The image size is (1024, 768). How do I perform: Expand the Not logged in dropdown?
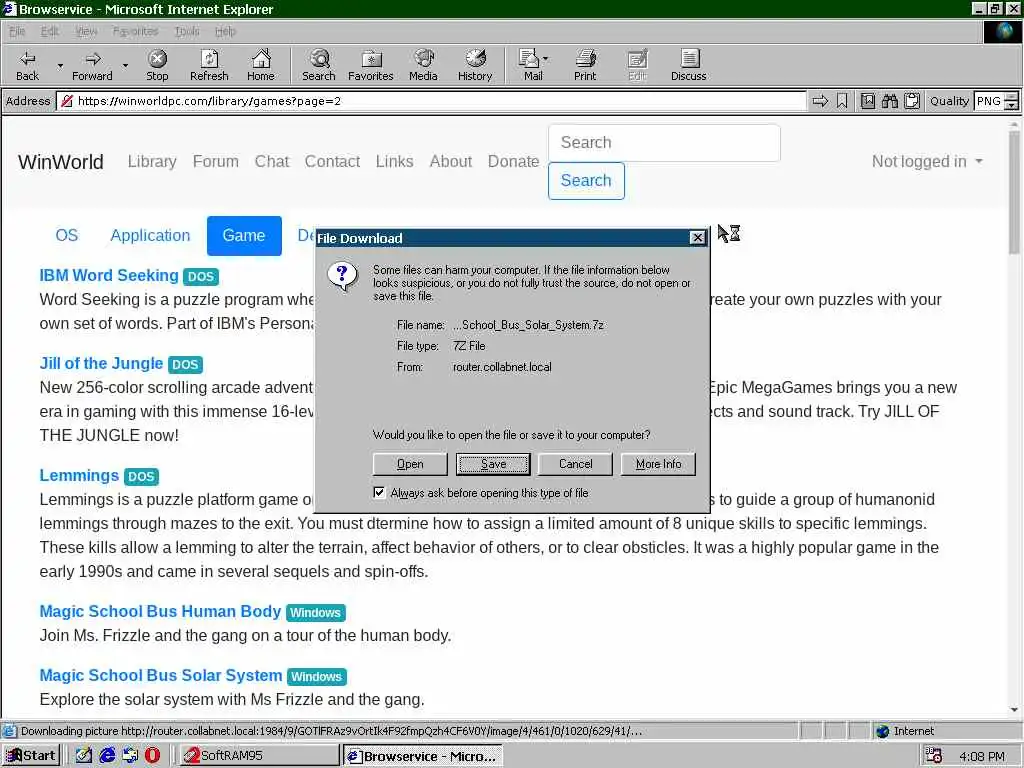click(927, 161)
